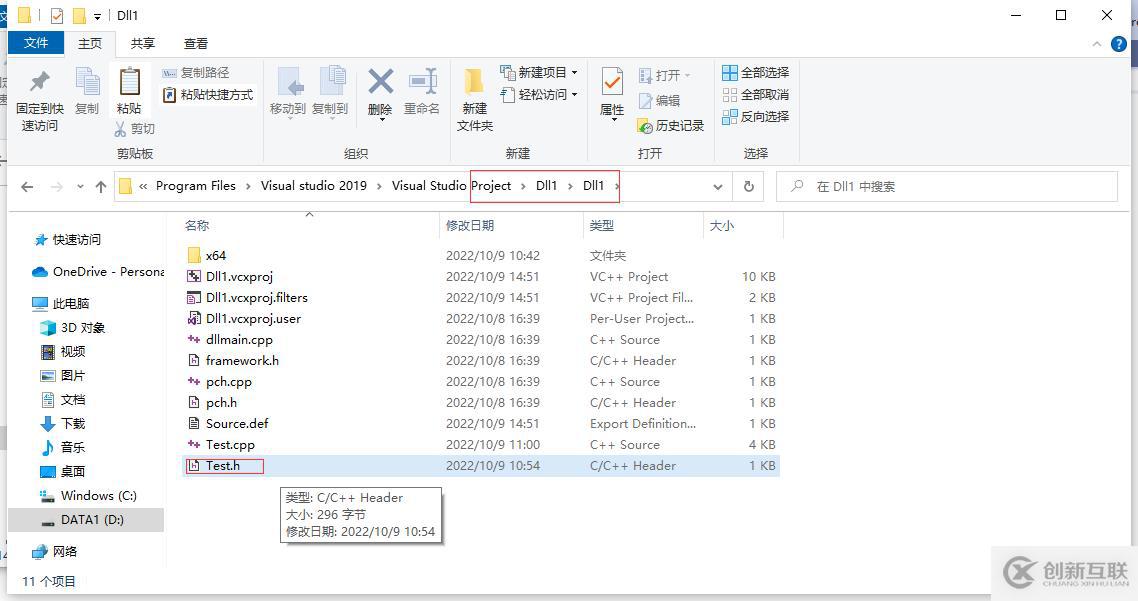
Task: Open the recent locations dropdown arrow
Action: [80, 187]
